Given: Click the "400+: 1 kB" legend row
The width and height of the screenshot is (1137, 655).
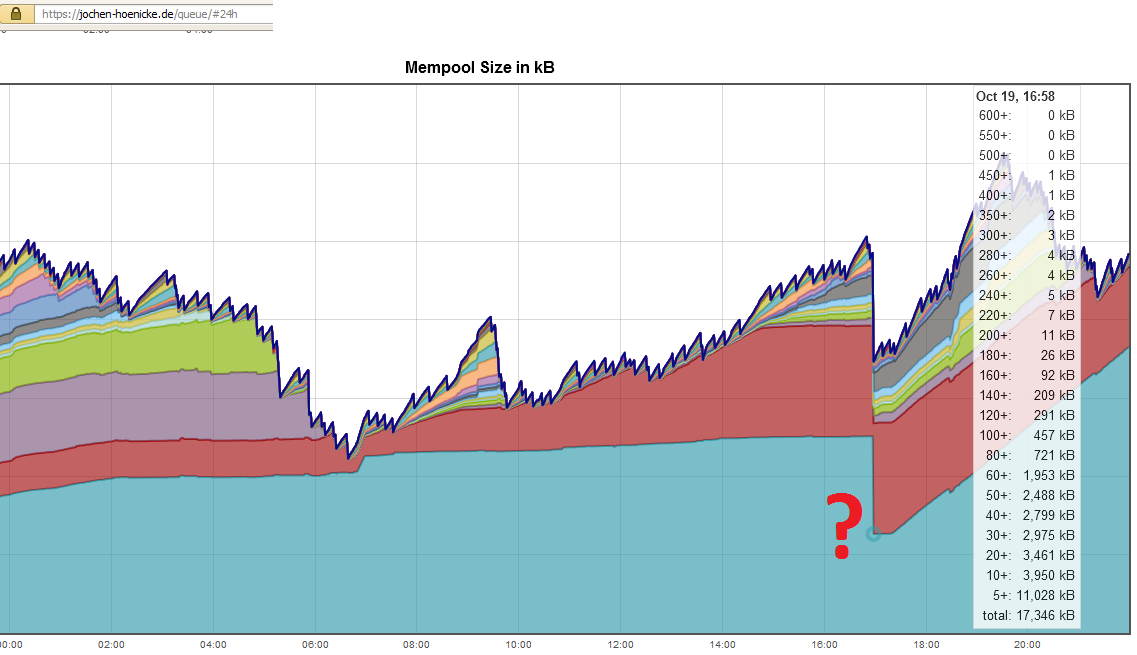Looking at the screenshot, I should [1026, 196].
